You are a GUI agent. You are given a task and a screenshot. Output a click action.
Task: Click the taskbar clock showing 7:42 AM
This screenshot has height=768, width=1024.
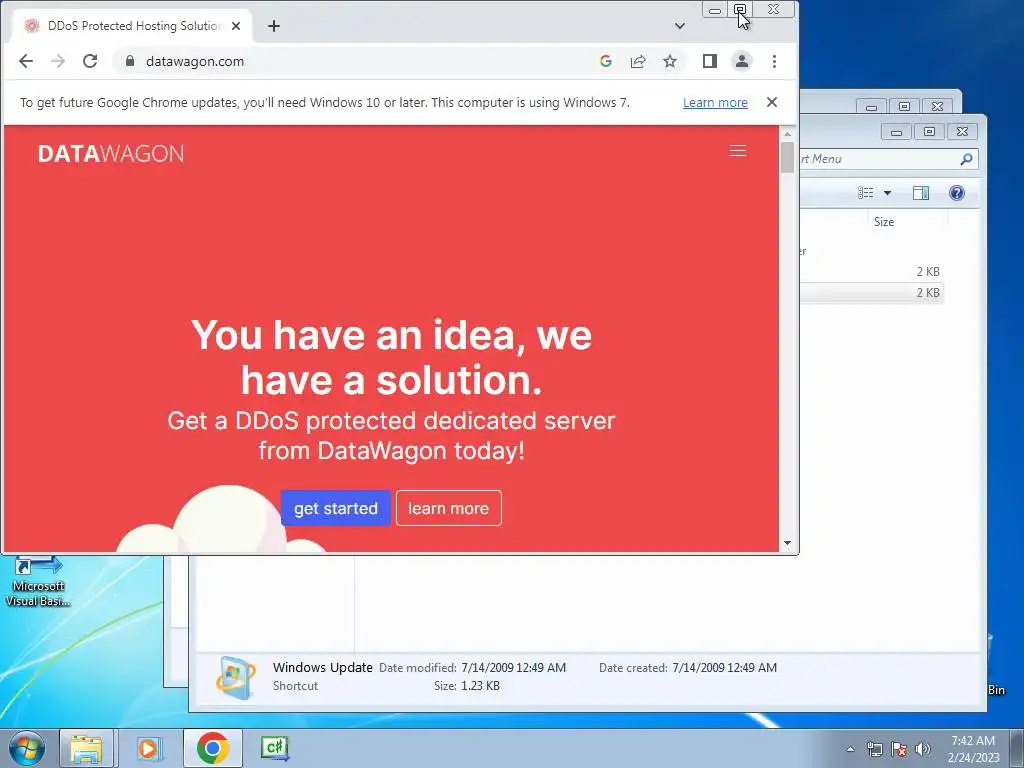pyautogui.click(x=972, y=749)
